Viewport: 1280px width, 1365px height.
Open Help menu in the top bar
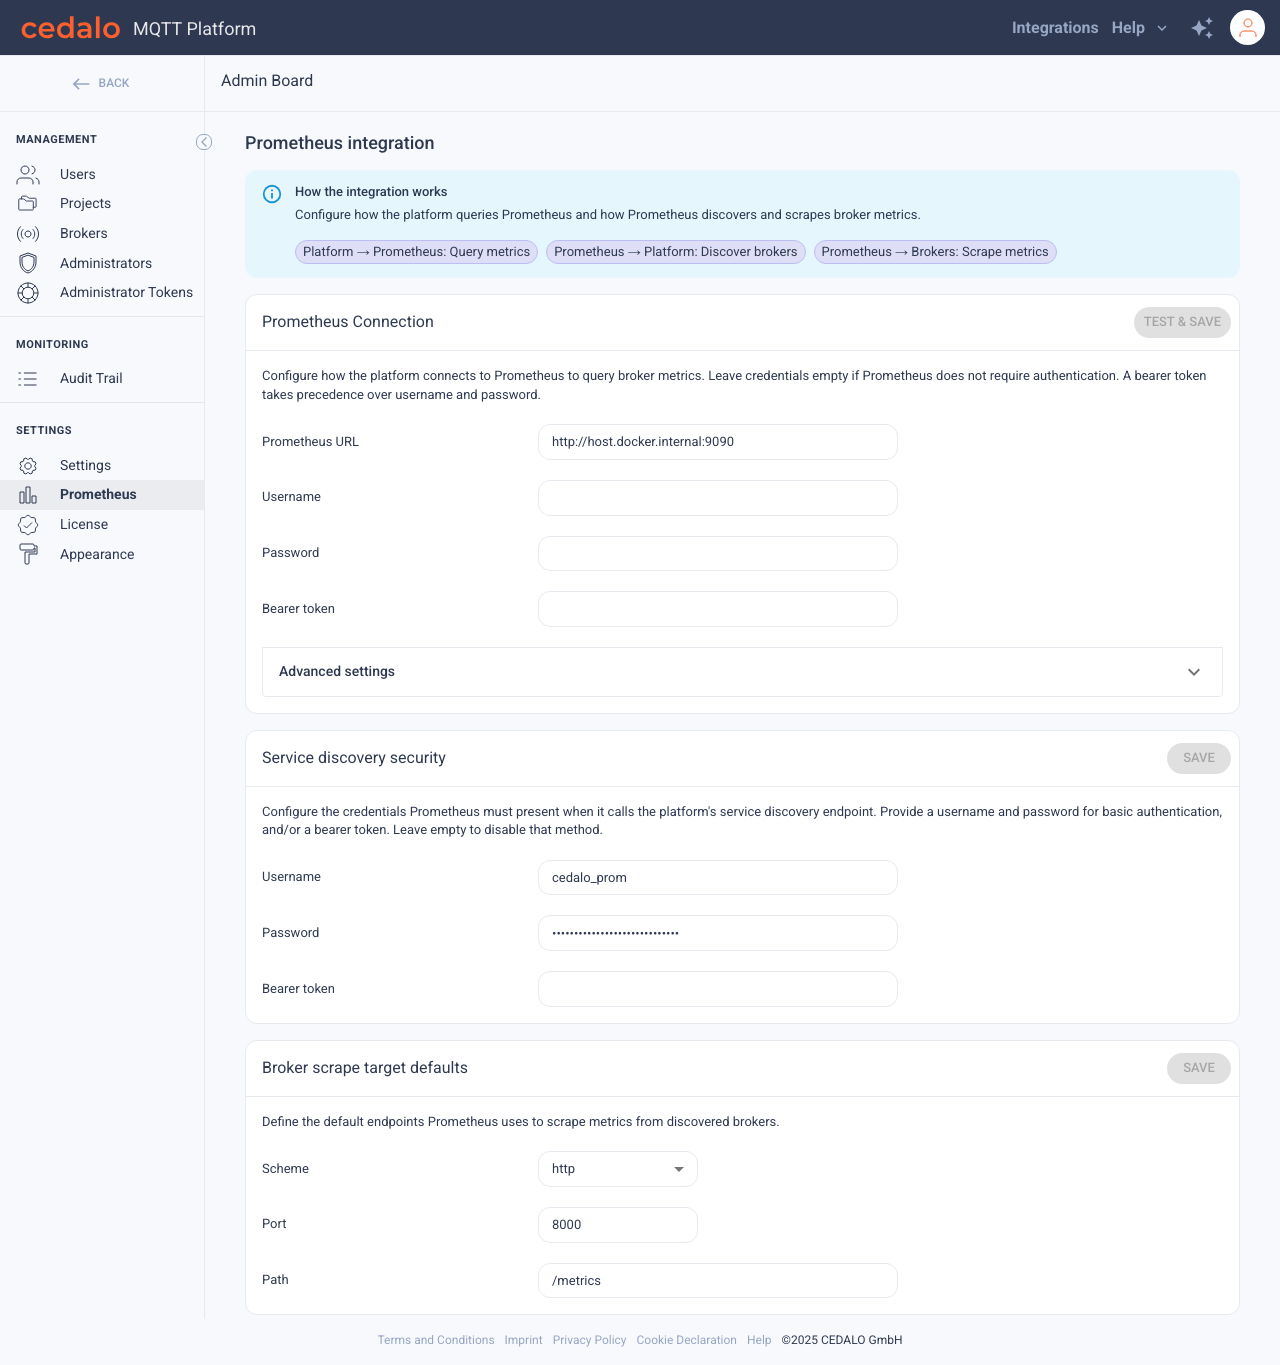pyautogui.click(x=1128, y=28)
